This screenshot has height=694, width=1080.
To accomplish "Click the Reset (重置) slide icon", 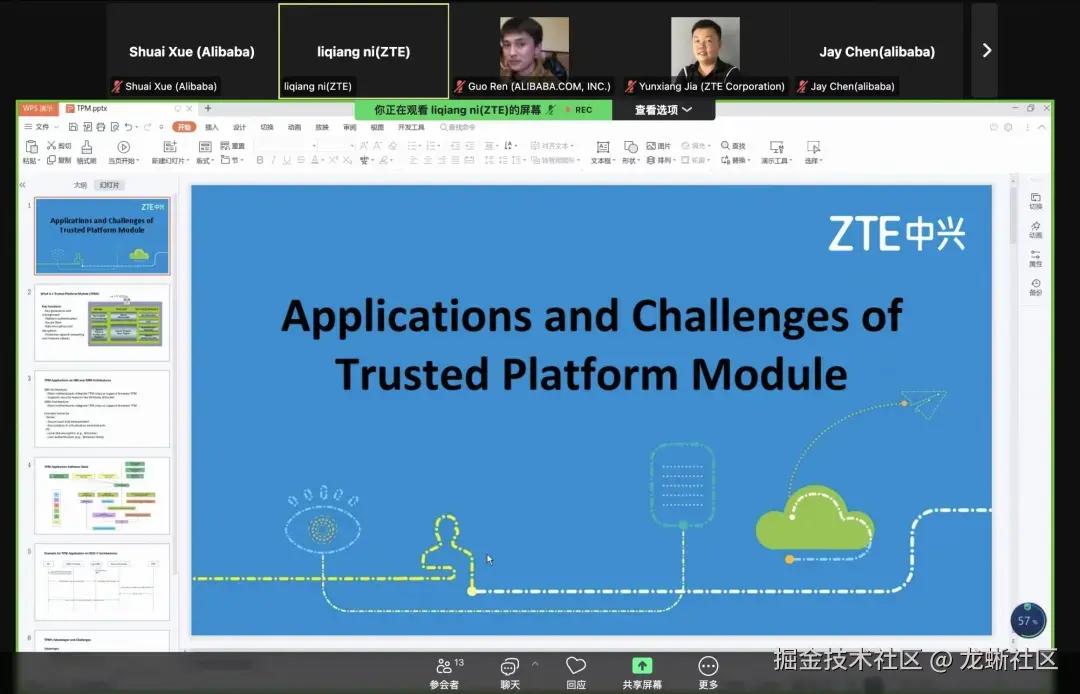I will pos(225,146).
